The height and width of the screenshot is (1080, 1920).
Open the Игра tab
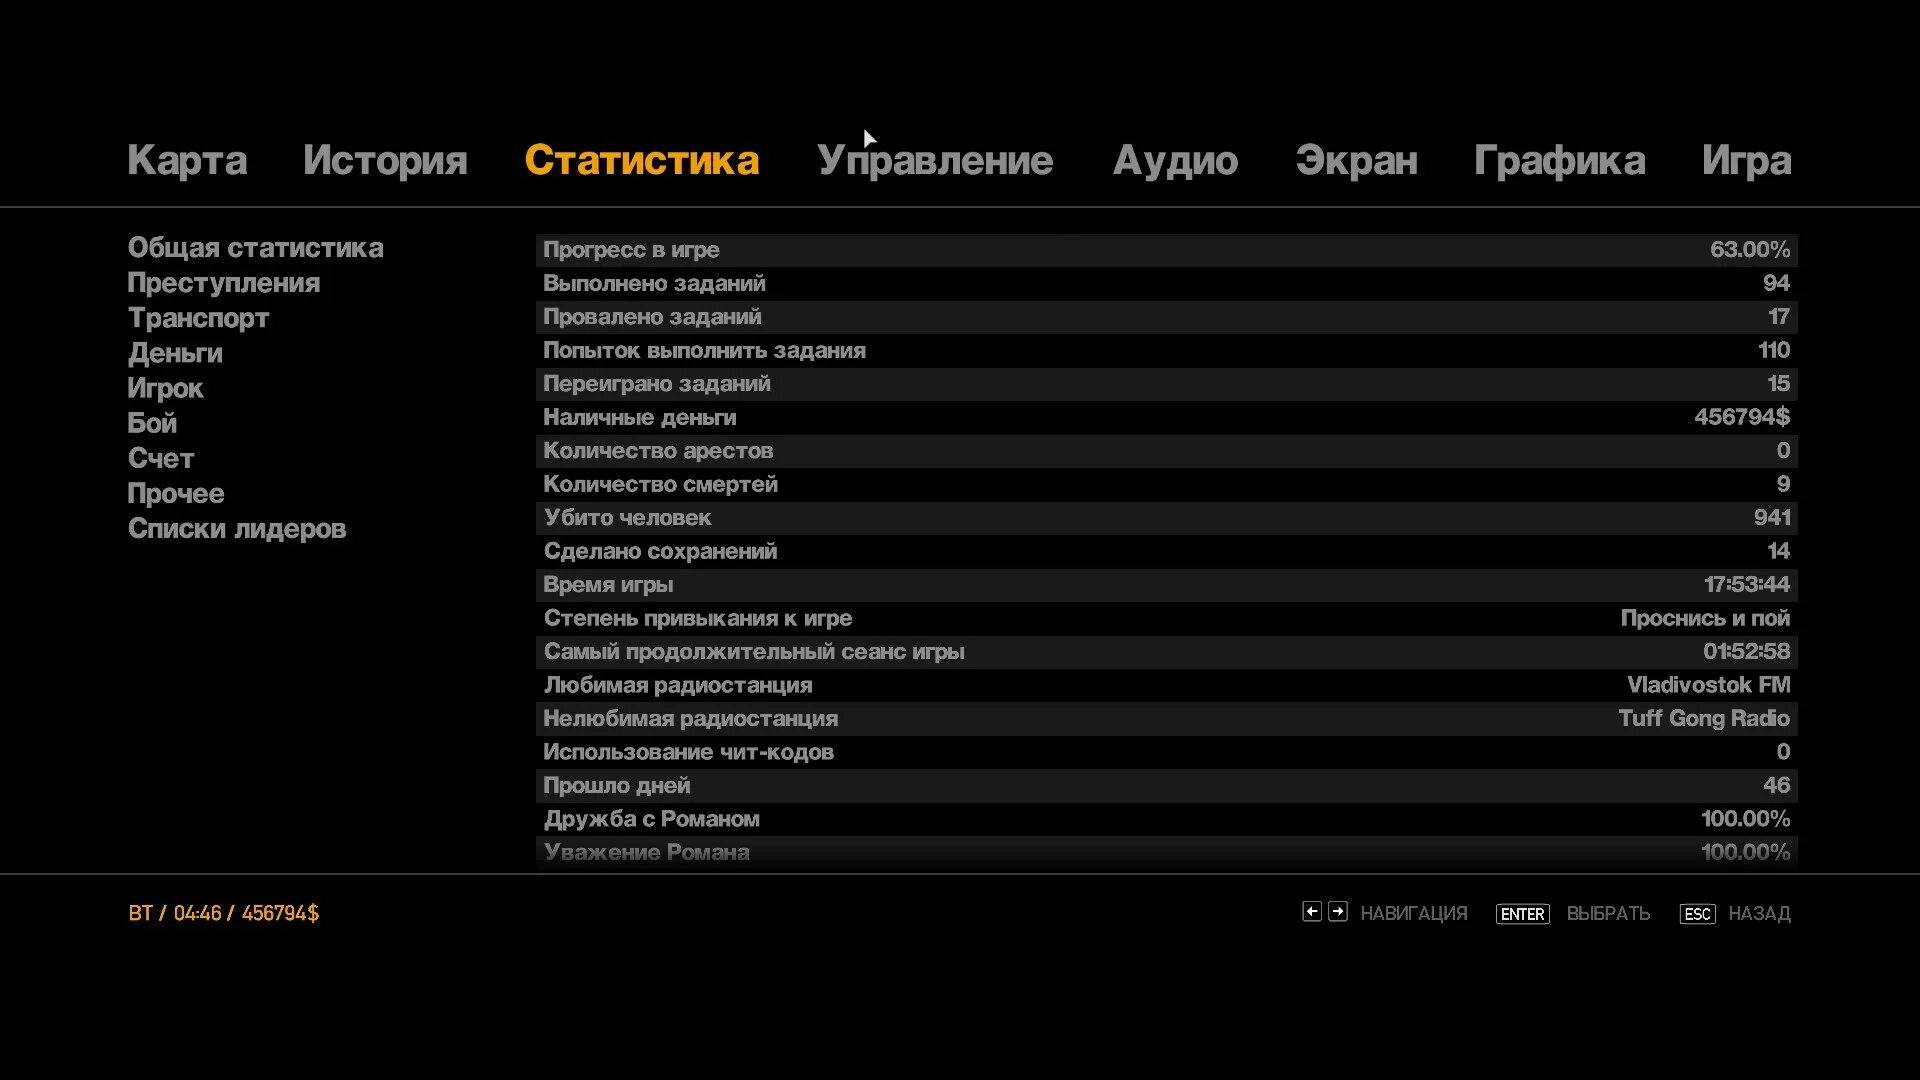(x=1746, y=161)
